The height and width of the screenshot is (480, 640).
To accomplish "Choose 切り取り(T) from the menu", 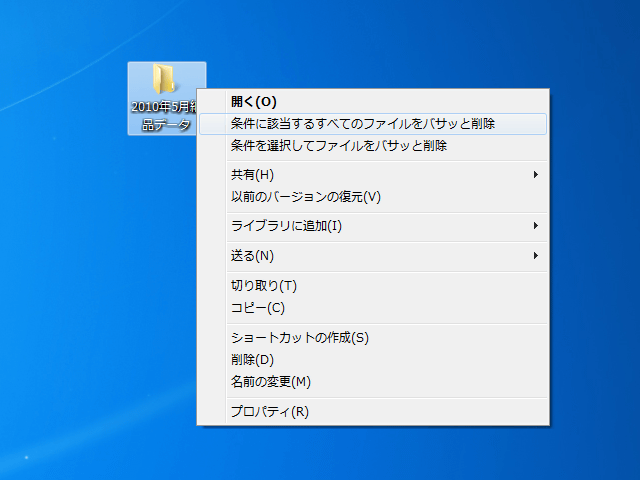I will [x=373, y=286].
